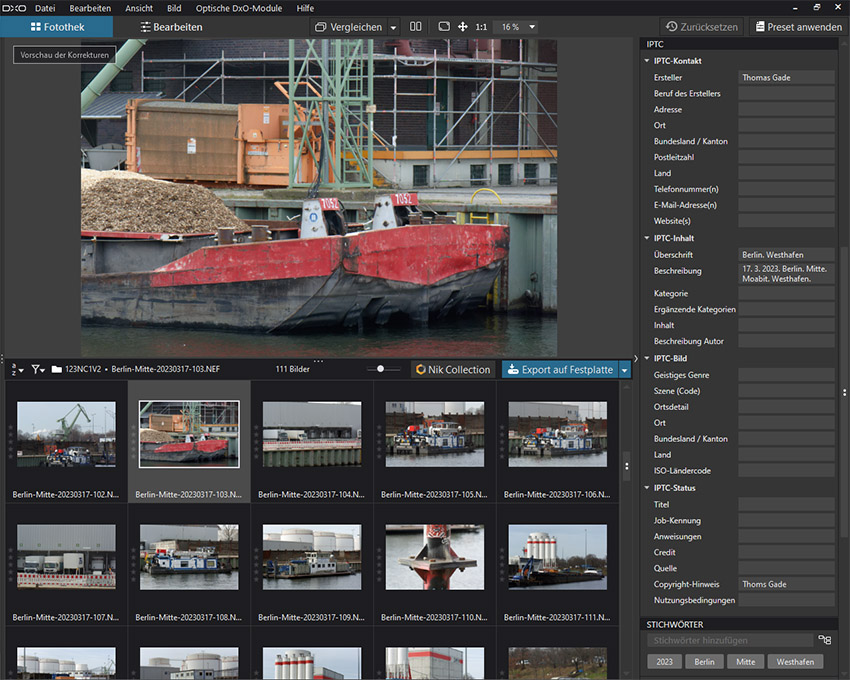Click the Mitte keyword tag

click(745, 662)
